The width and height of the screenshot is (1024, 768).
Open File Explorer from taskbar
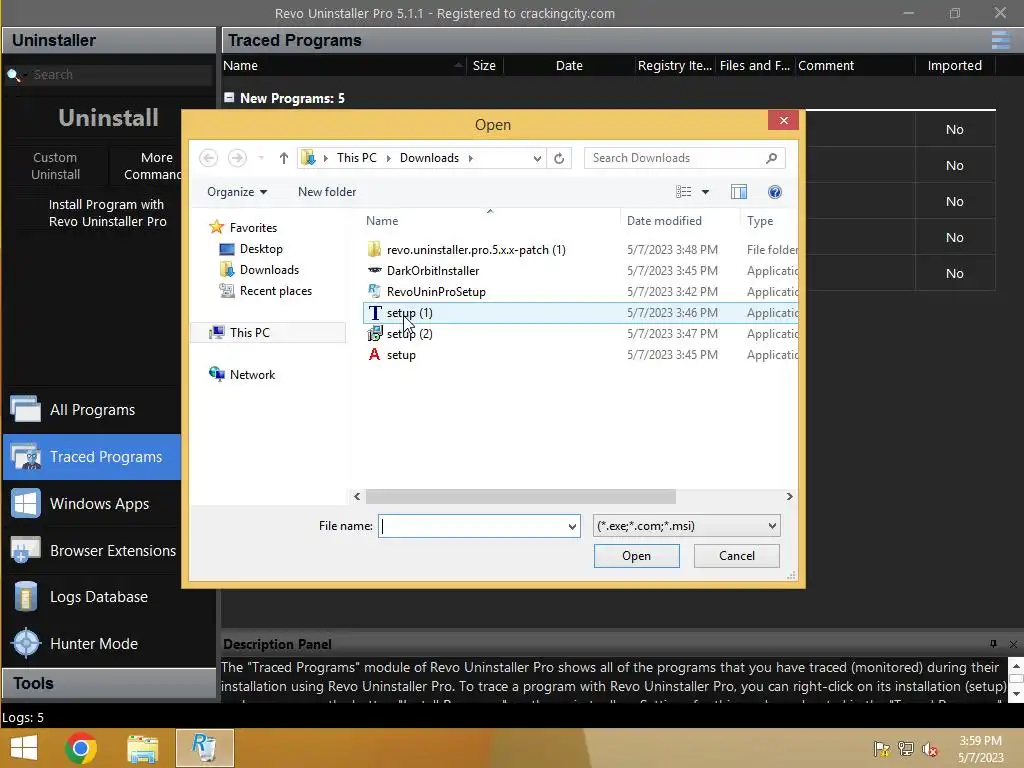(142, 748)
